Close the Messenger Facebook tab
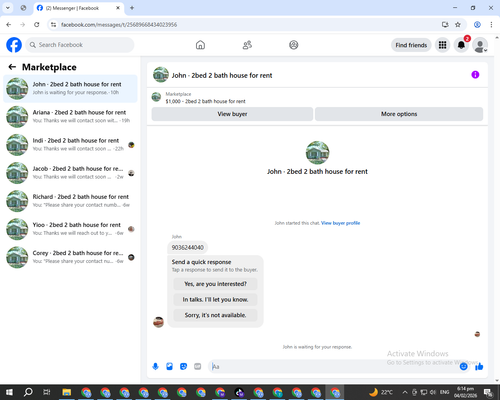500x400 pixels. [x=118, y=8]
